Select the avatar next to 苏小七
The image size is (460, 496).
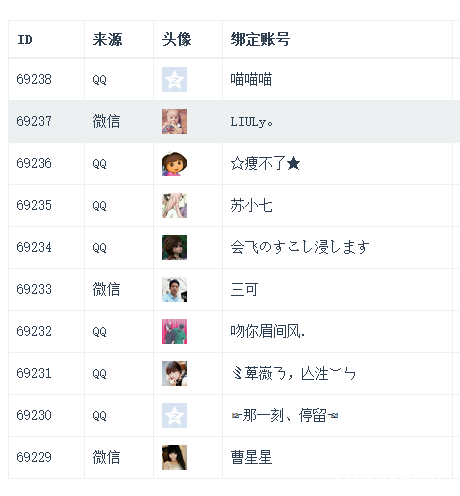[x=174, y=205]
